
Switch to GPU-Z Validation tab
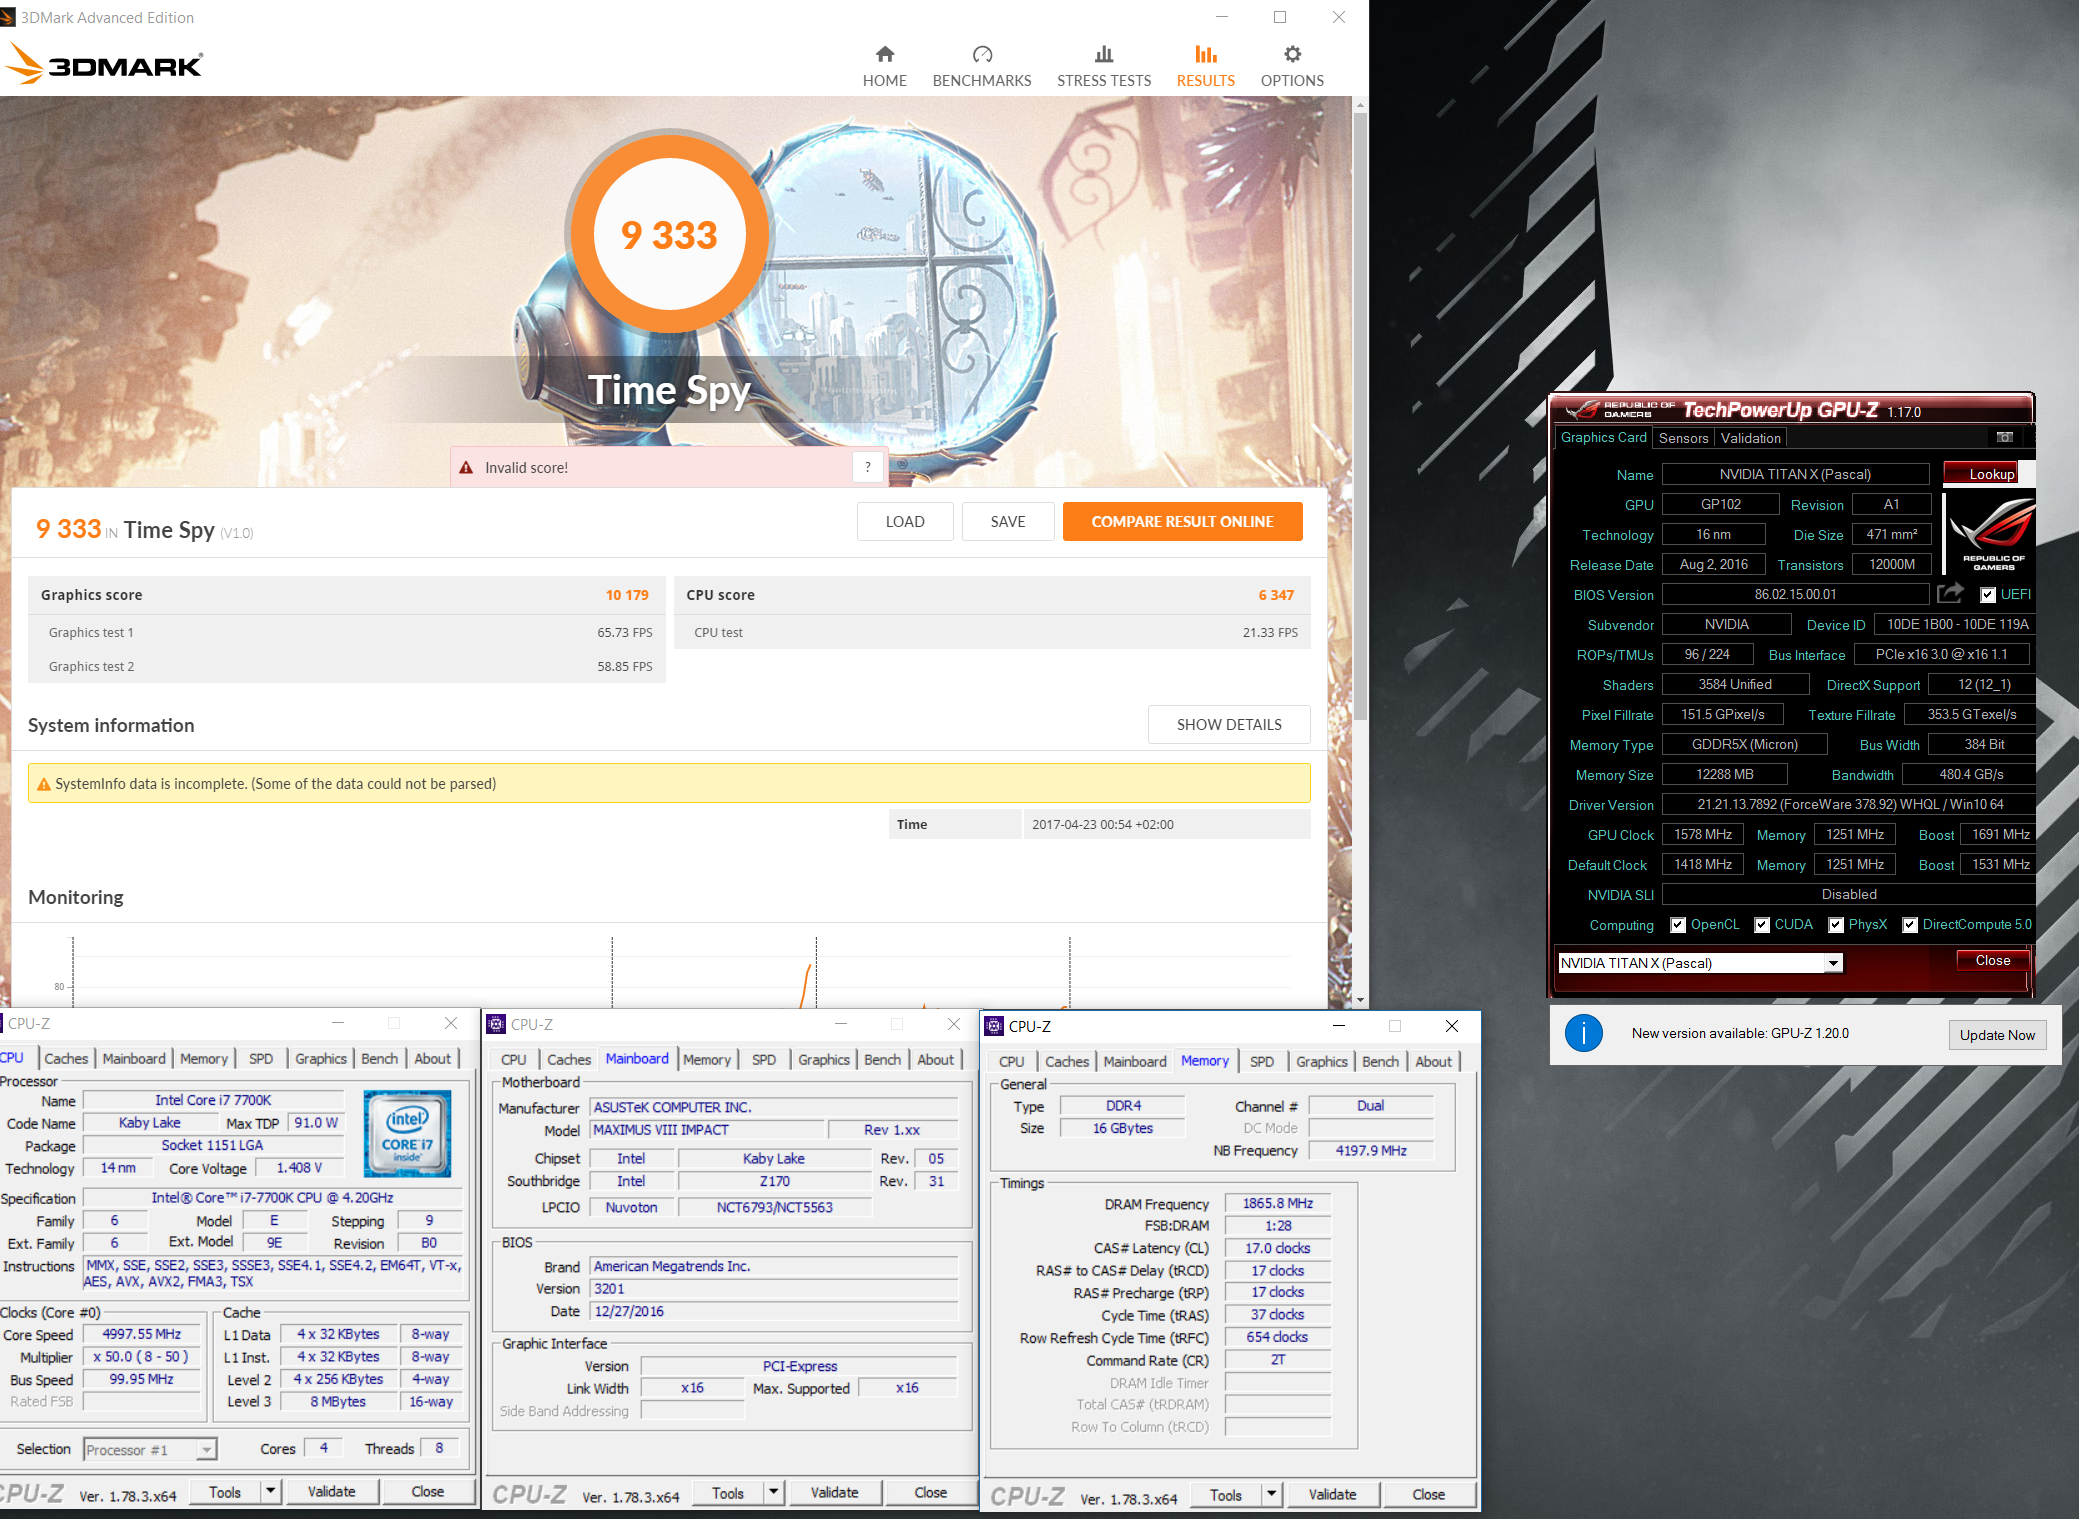pos(1750,438)
